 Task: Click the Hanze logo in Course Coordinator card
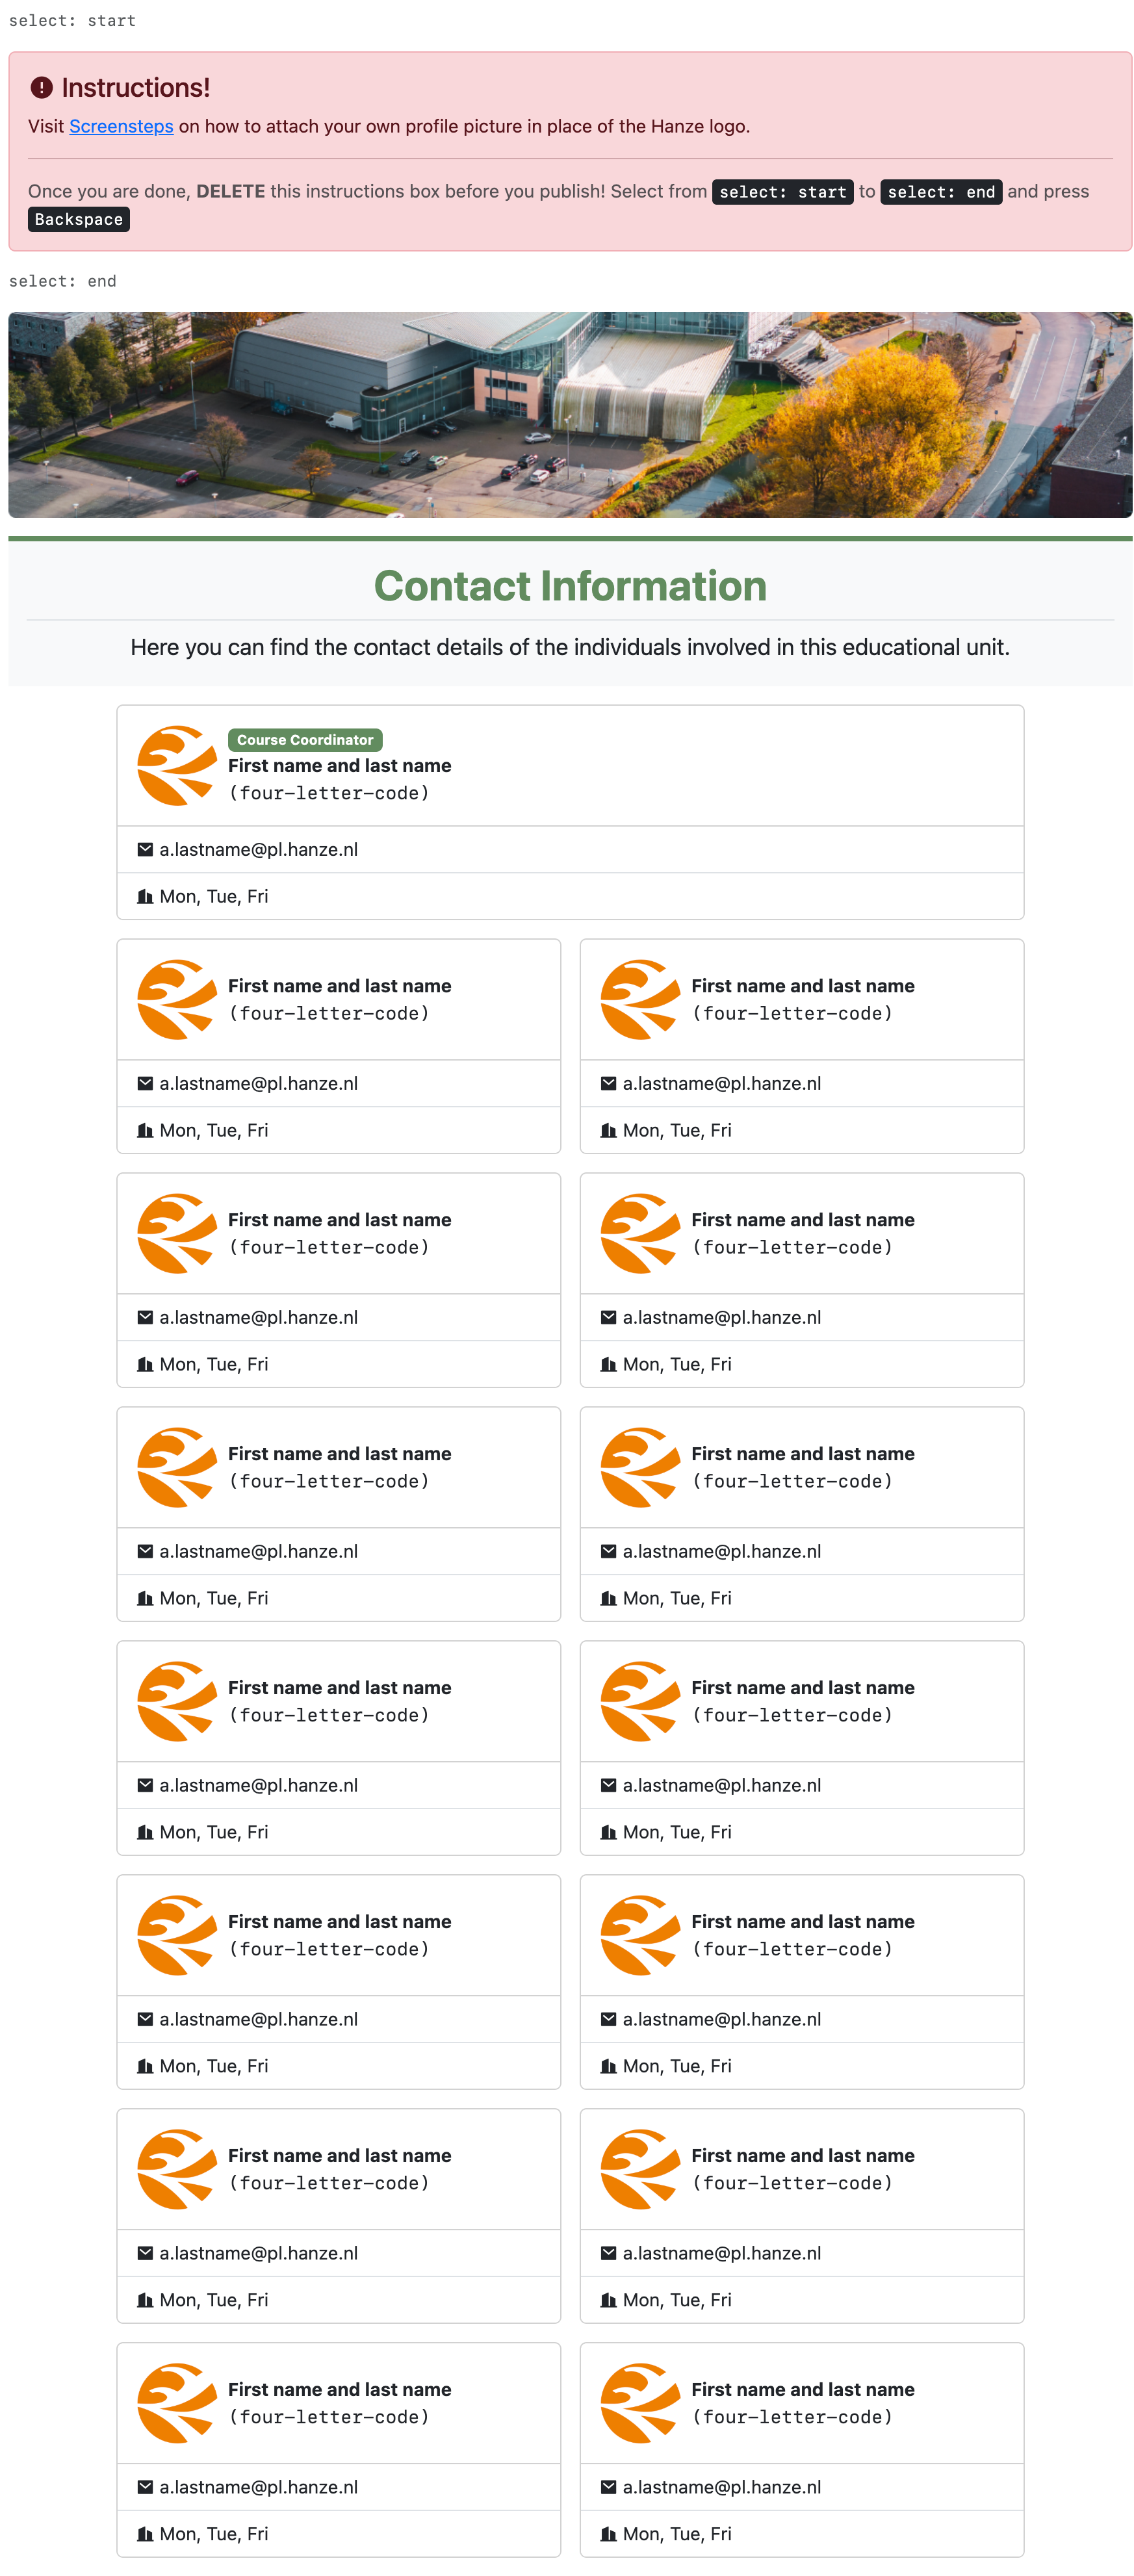coord(176,766)
